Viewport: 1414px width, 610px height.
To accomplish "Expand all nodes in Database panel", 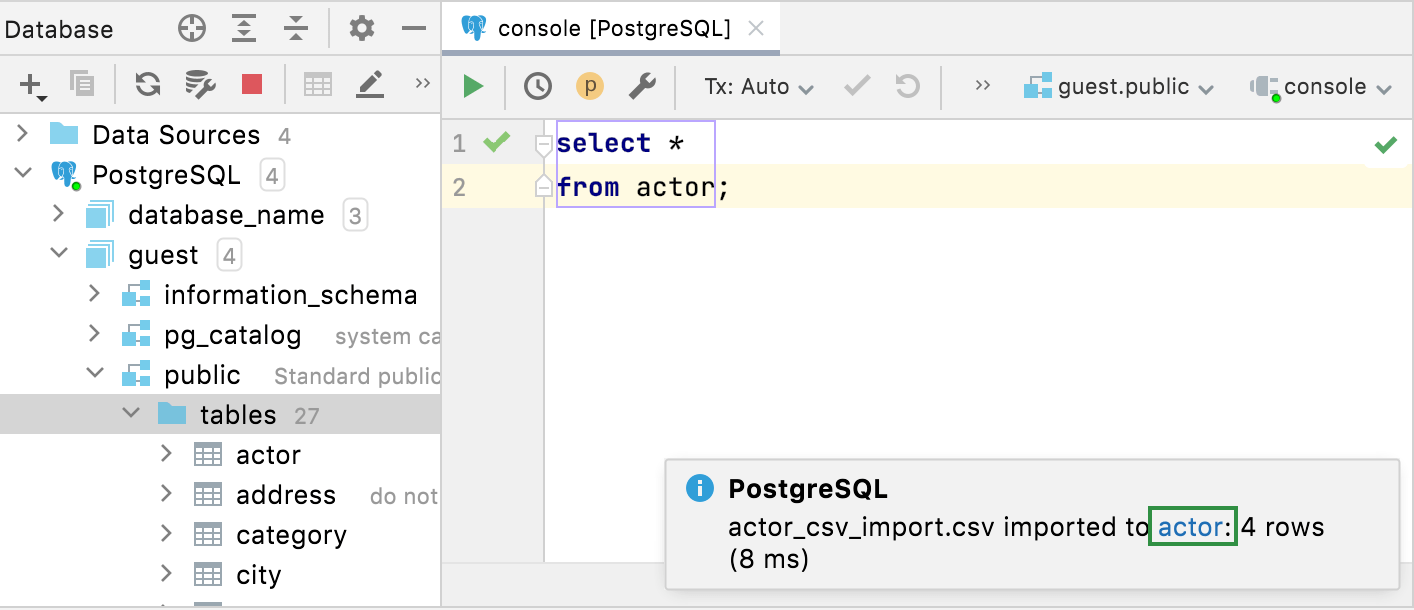I will [244, 29].
